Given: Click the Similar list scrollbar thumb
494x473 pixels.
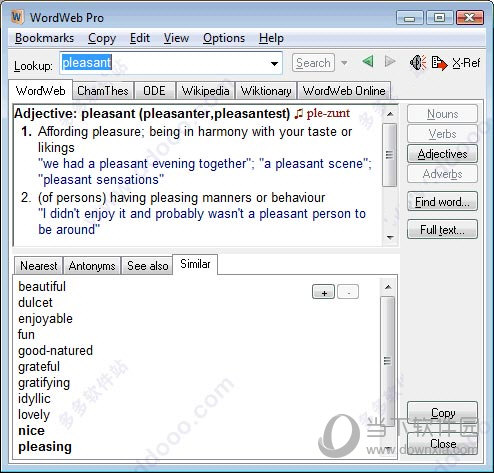Looking at the screenshot, I should click(387, 361).
